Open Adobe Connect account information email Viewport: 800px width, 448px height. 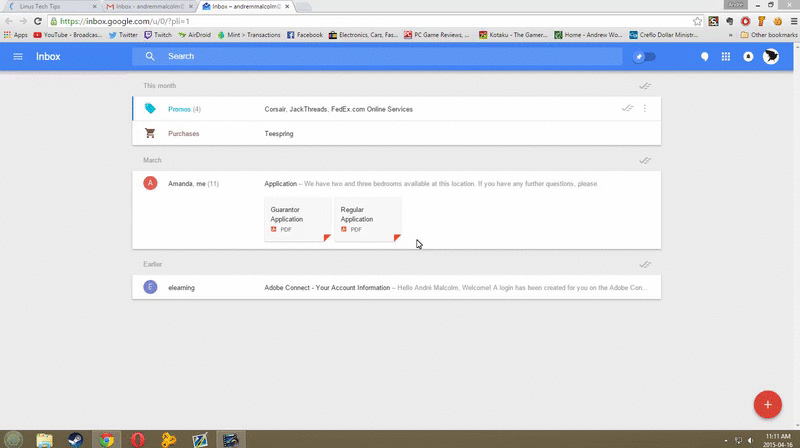point(396,287)
